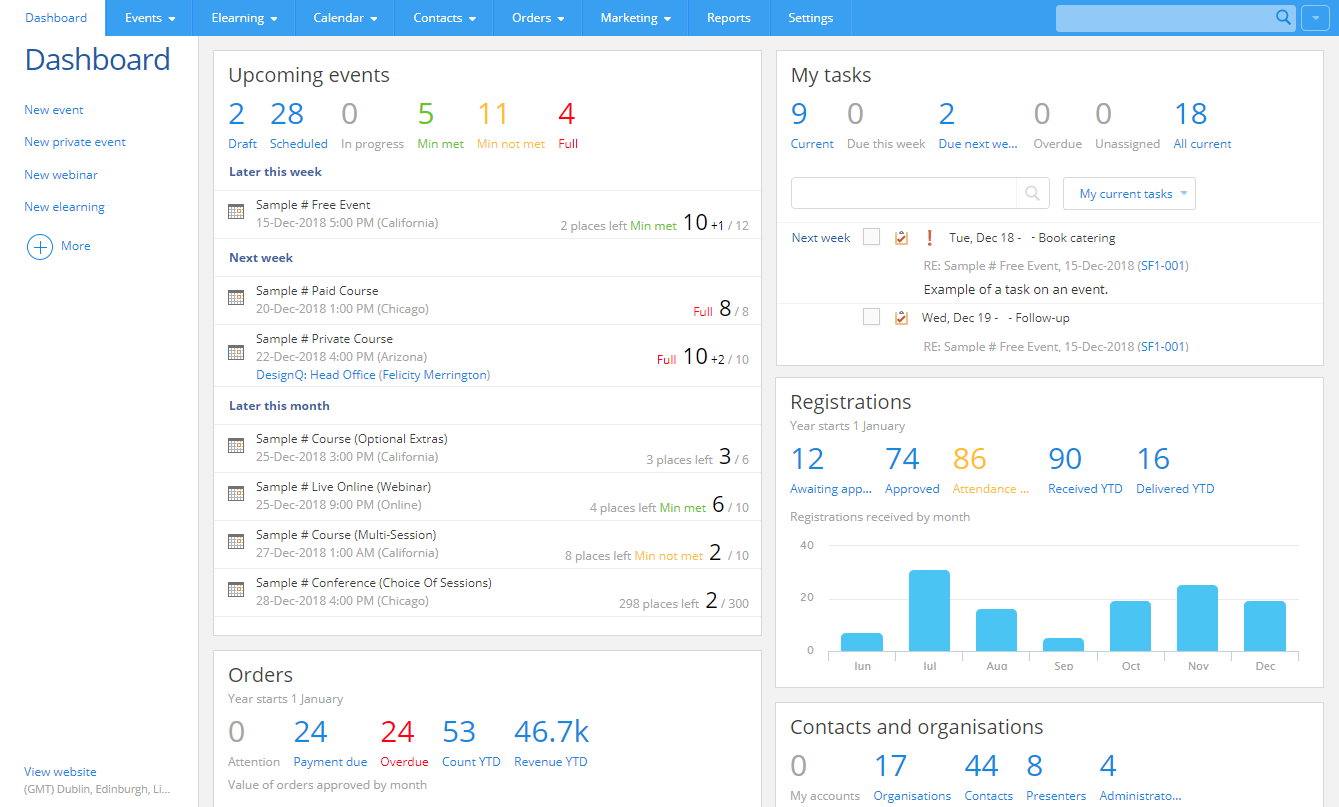Click the Due next week count 2
Image resolution: width=1339 pixels, height=807 pixels.
pos(947,114)
